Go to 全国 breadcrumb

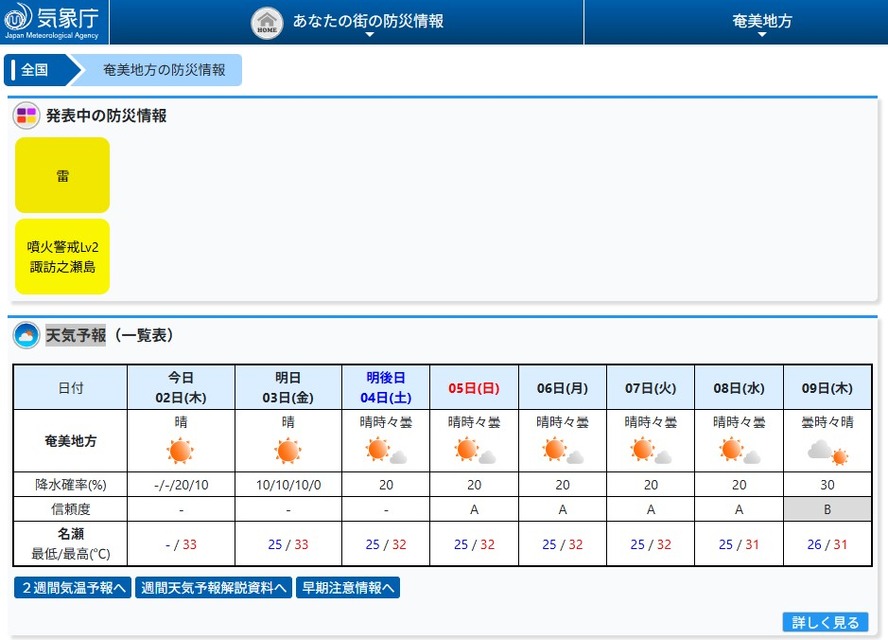[35, 70]
